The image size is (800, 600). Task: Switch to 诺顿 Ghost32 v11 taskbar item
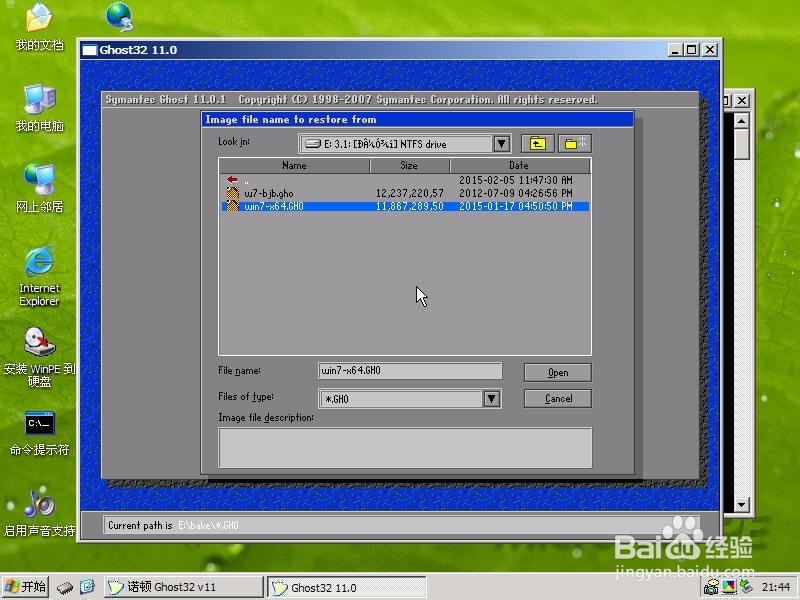184,587
